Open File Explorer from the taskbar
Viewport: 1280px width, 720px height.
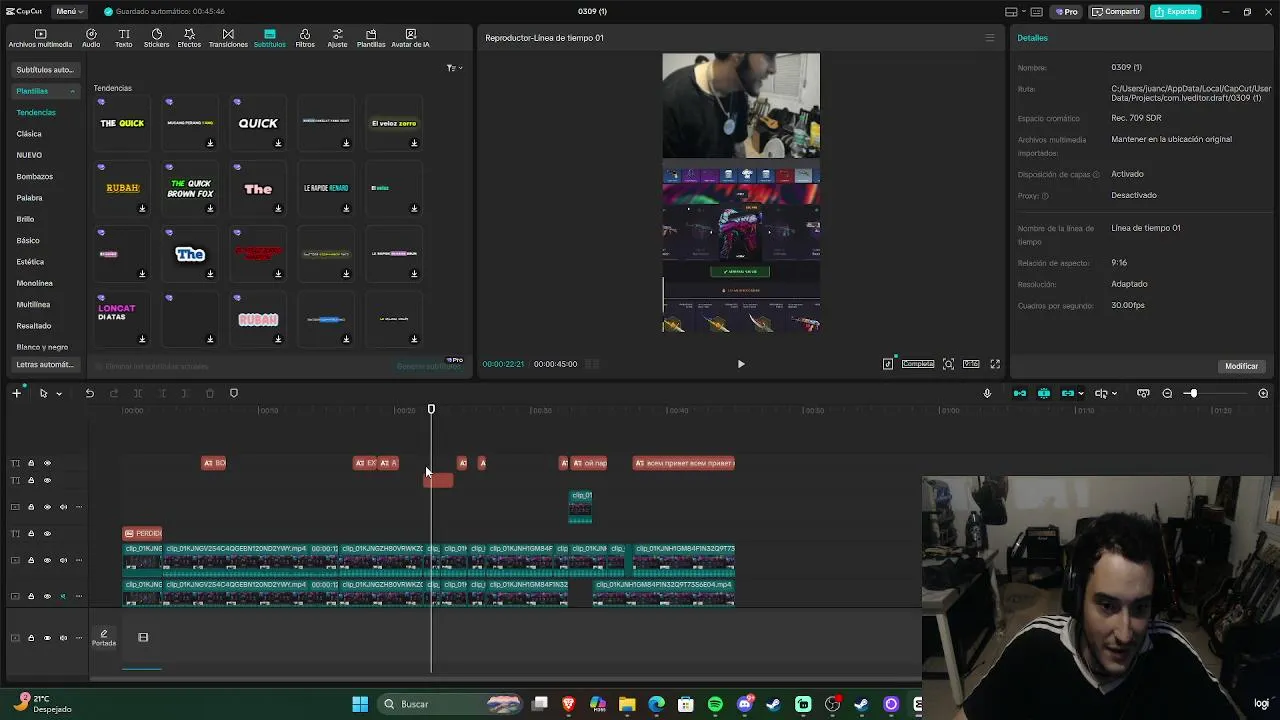tap(627, 704)
